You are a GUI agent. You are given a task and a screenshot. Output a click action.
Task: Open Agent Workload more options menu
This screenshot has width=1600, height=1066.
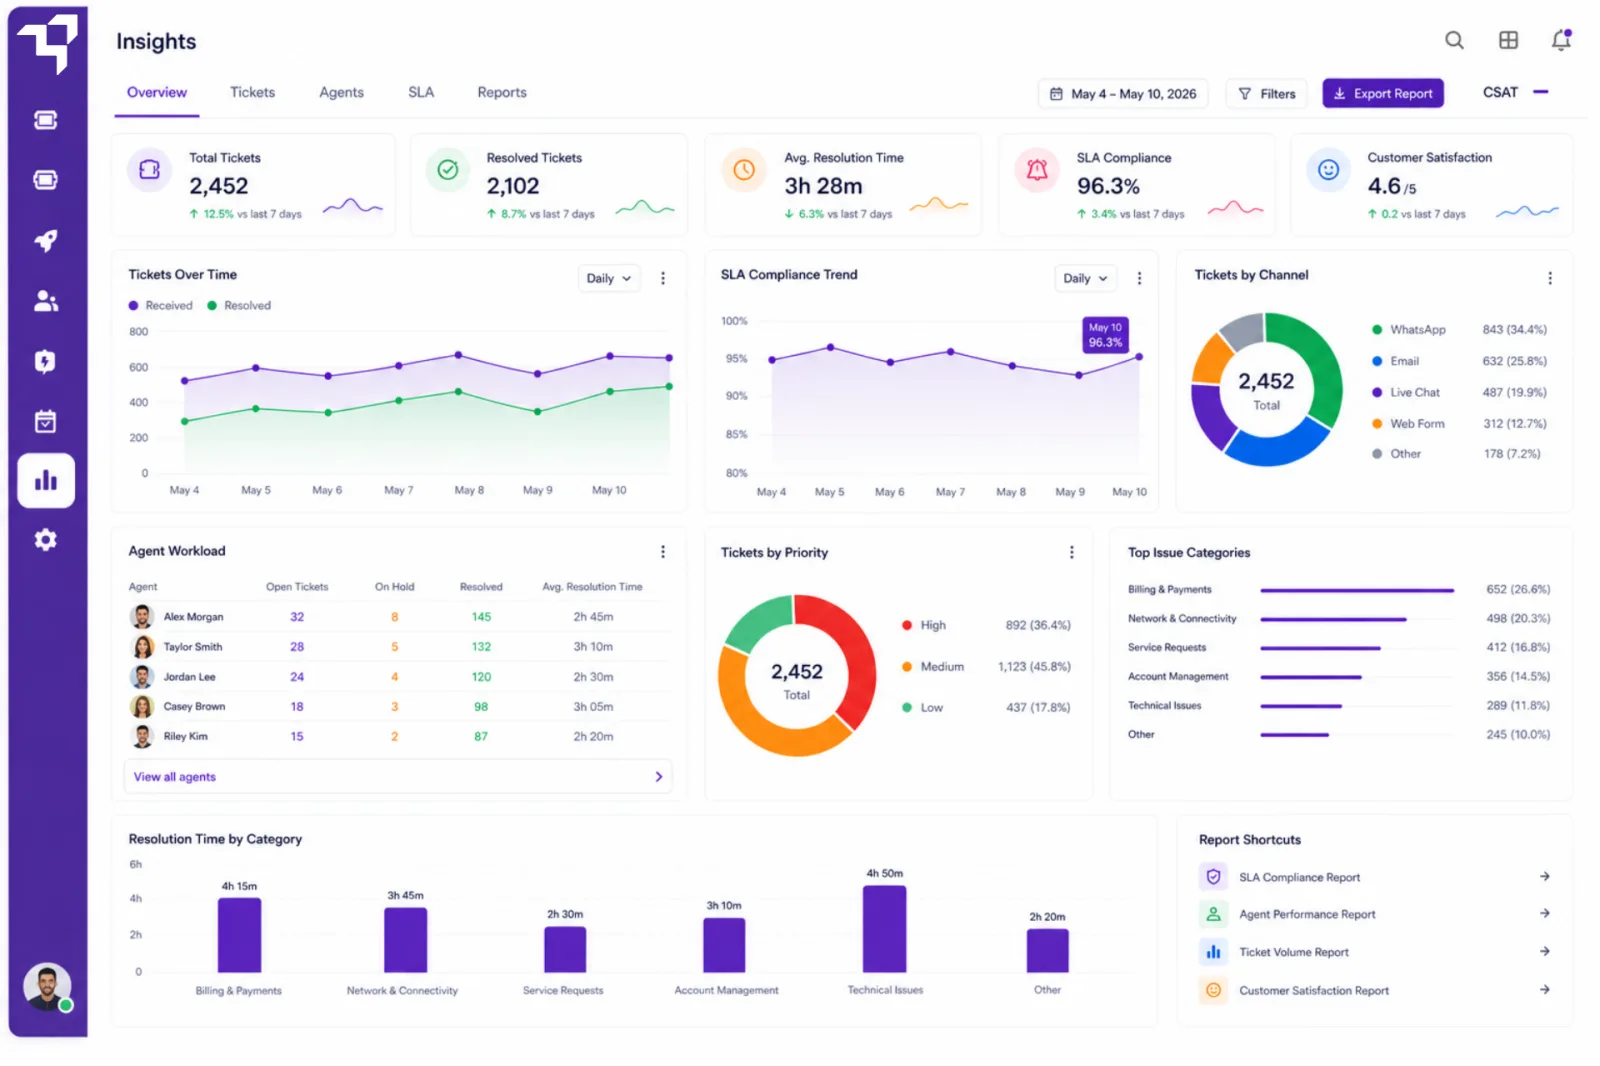(663, 552)
